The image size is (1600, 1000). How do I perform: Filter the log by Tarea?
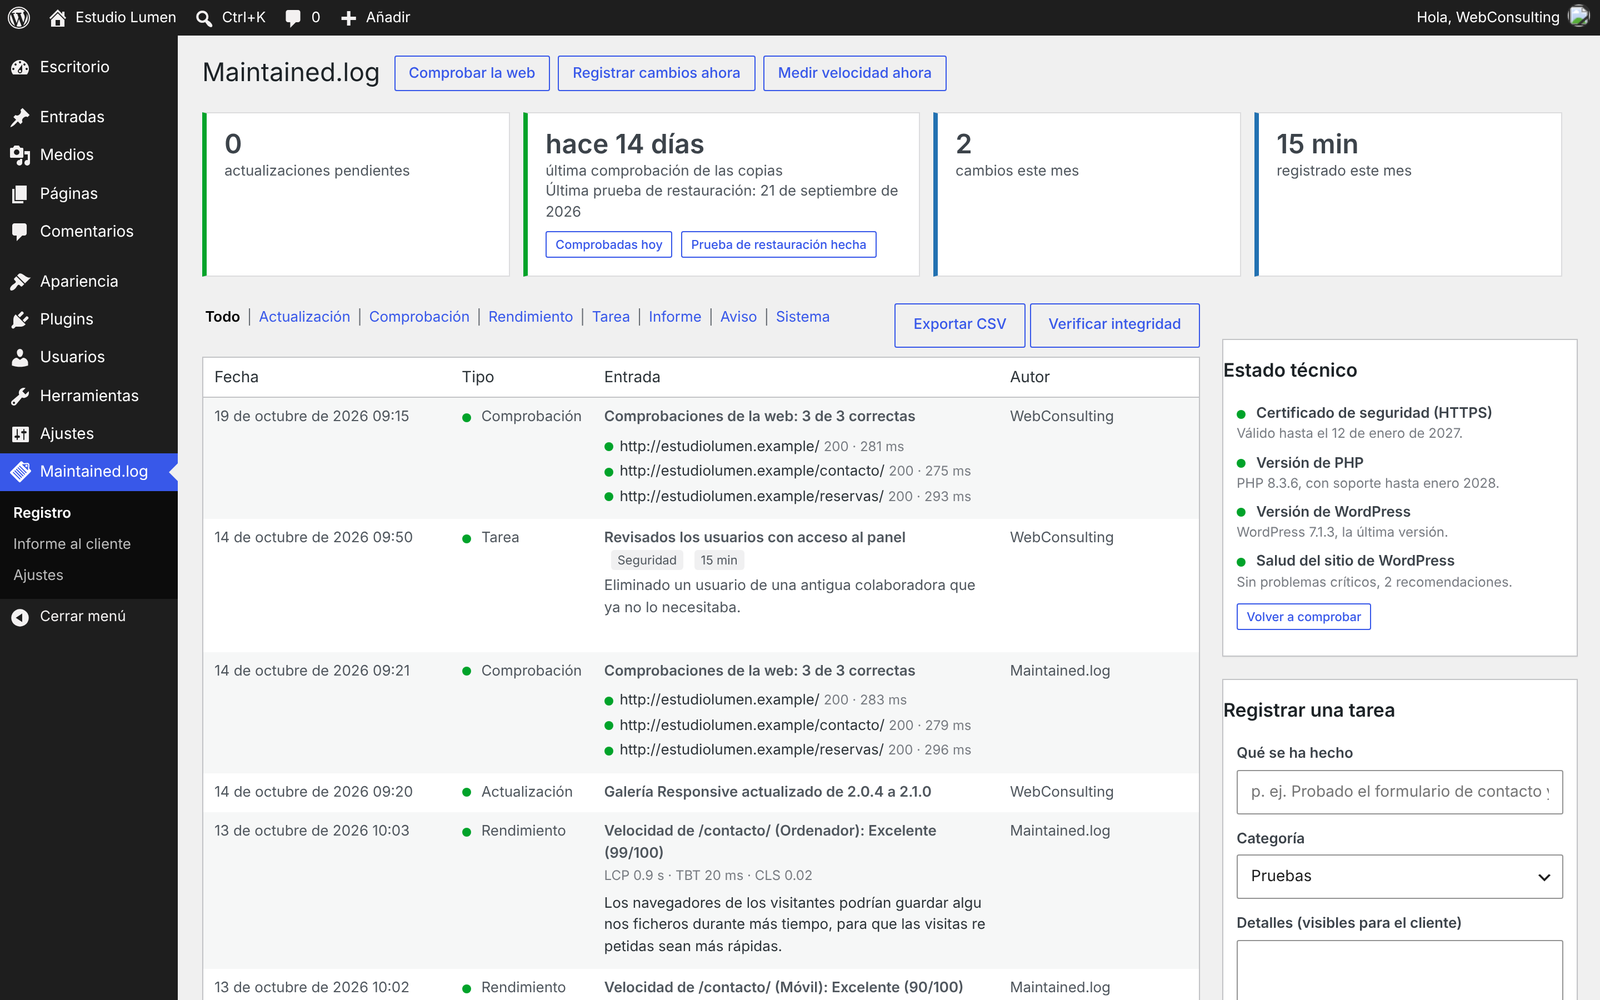pyautogui.click(x=611, y=317)
